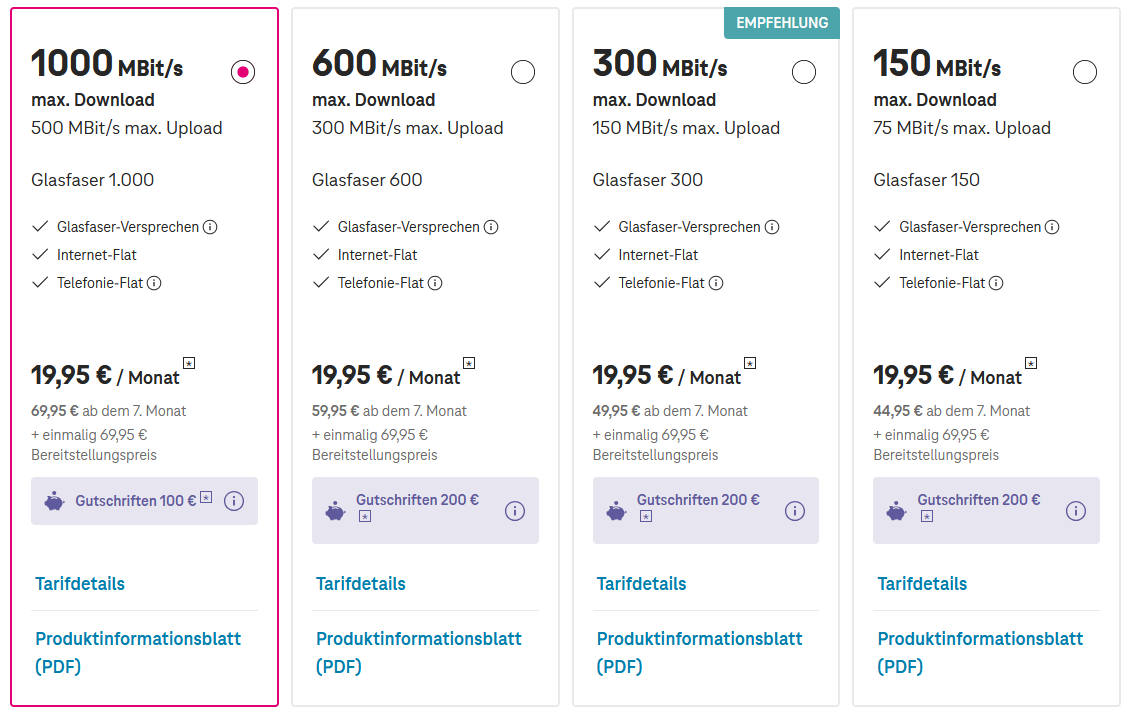The image size is (1129, 715).
Task: Click footnote marker by Glasfaser 150 monthly price
Action: [x=1031, y=363]
